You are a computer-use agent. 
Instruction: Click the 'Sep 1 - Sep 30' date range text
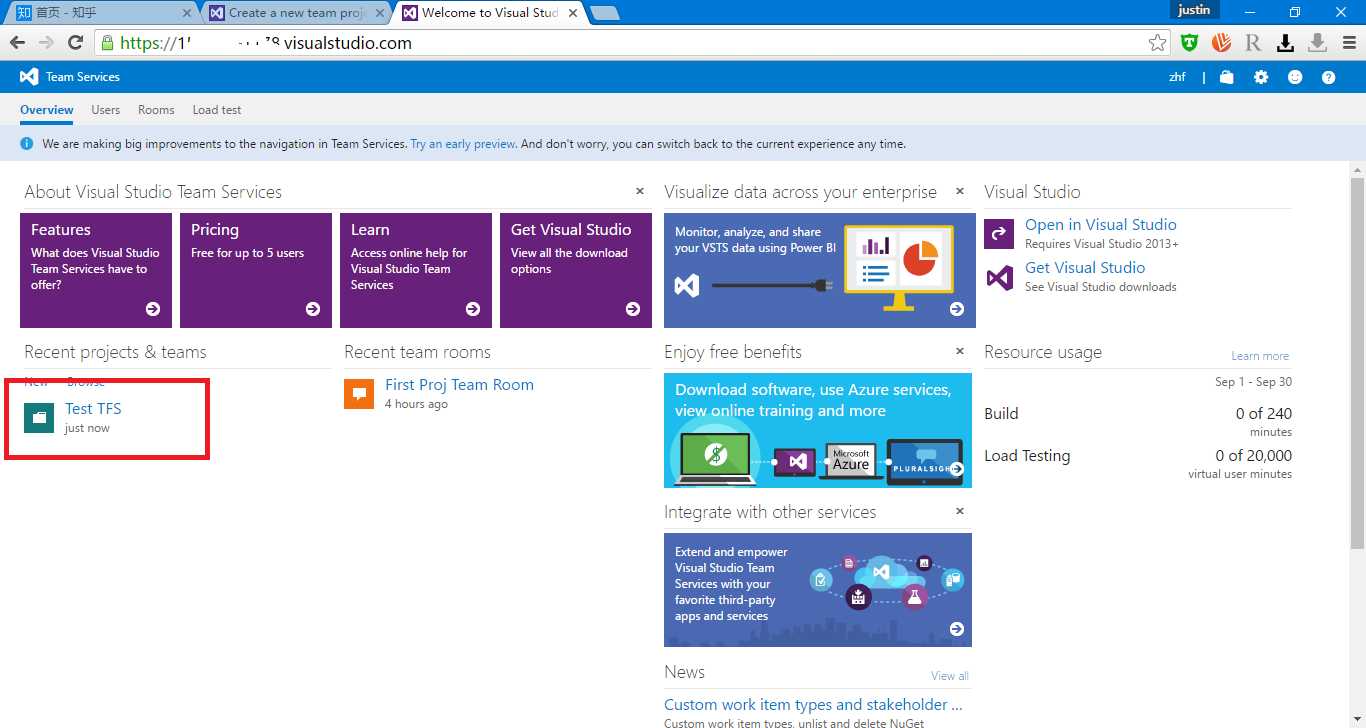(1253, 382)
